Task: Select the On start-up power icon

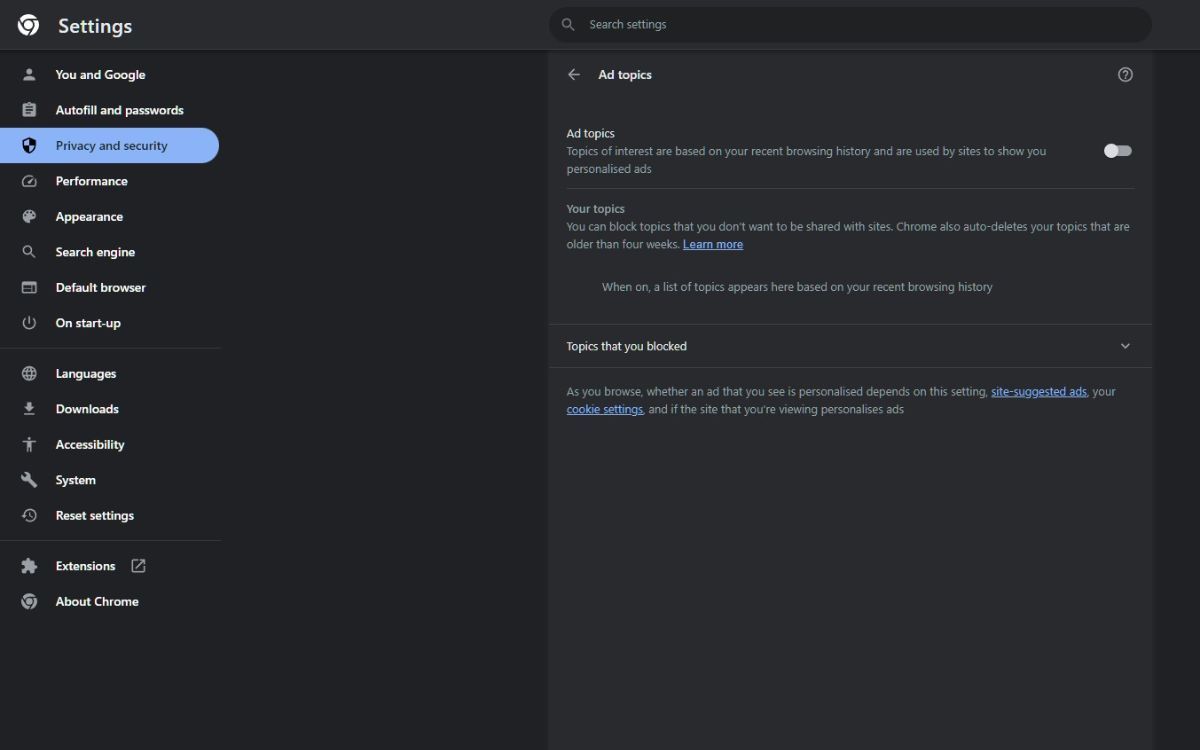Action: 29,322
